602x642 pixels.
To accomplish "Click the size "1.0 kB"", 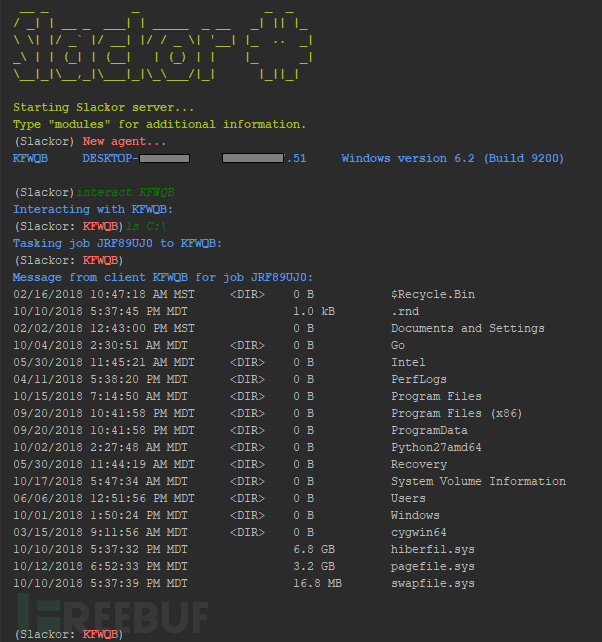I will click(x=314, y=312).
